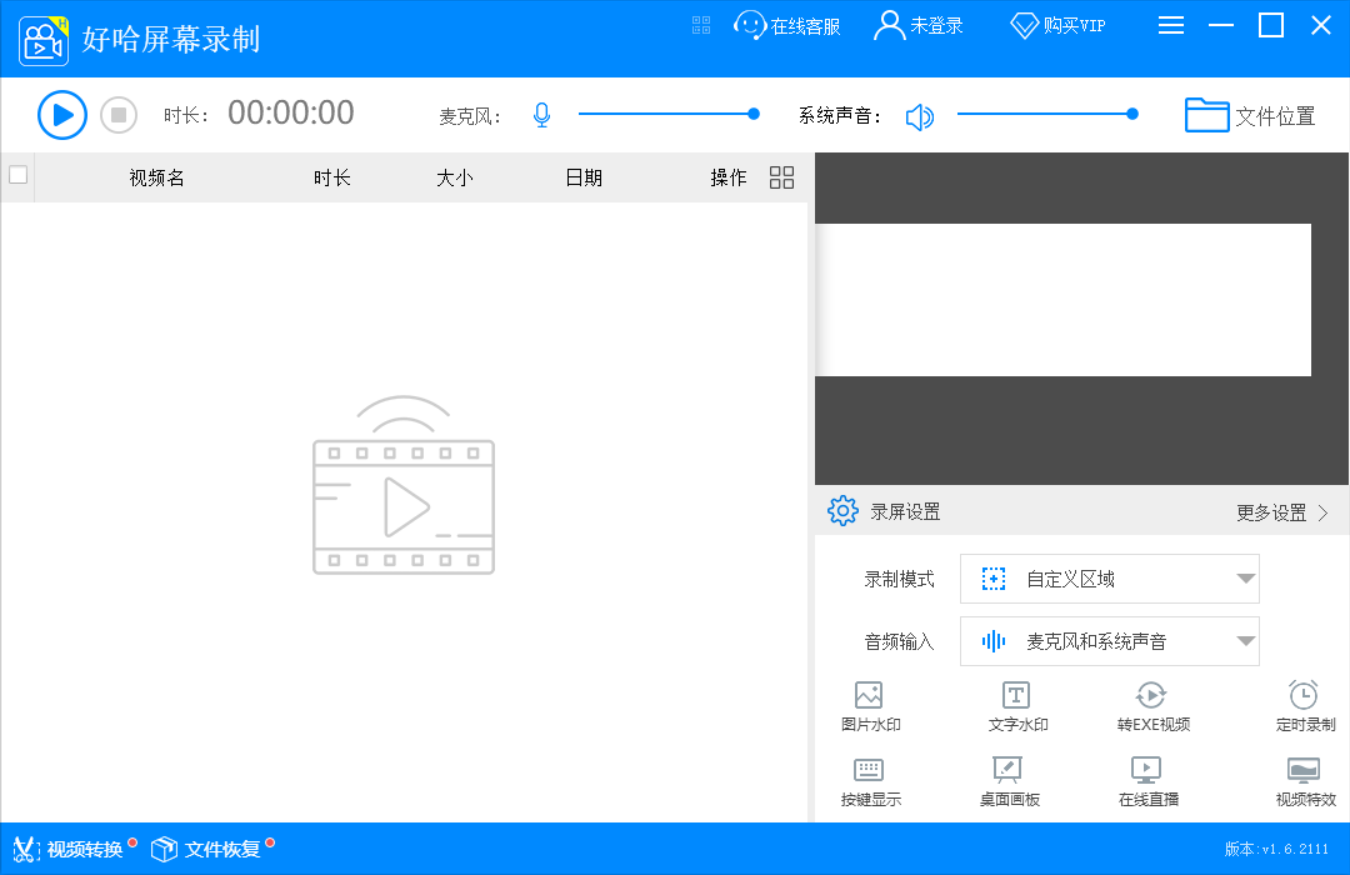Click the version v1.6.2111 label
The image size is (1350, 875).
click(x=1277, y=849)
